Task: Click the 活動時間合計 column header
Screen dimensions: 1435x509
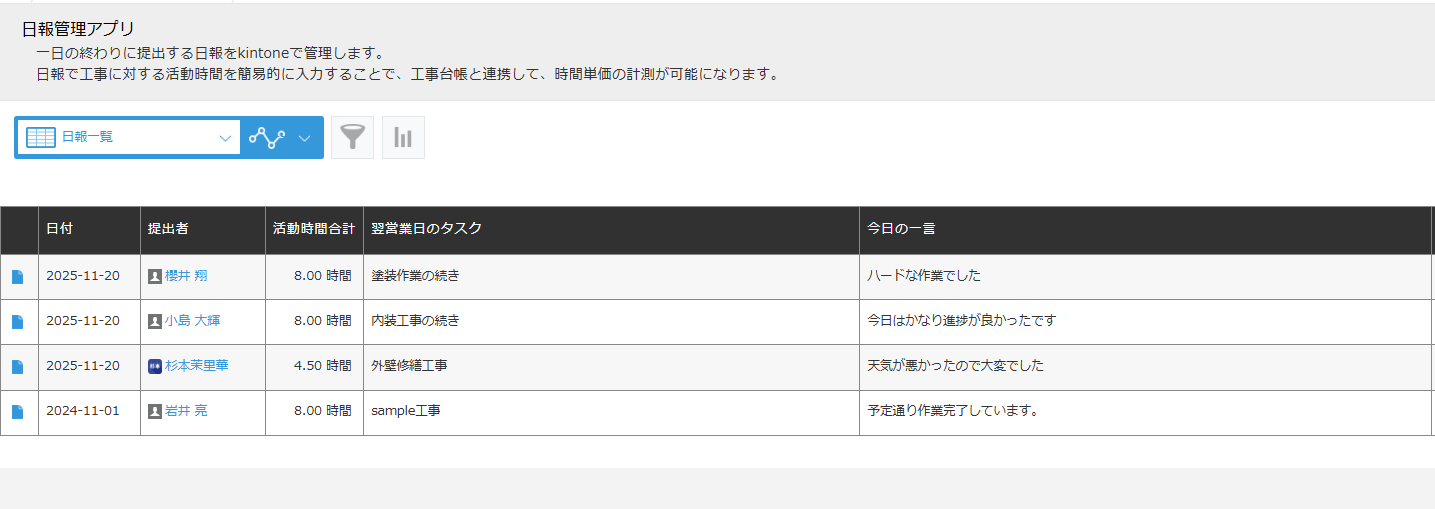Action: [x=313, y=229]
